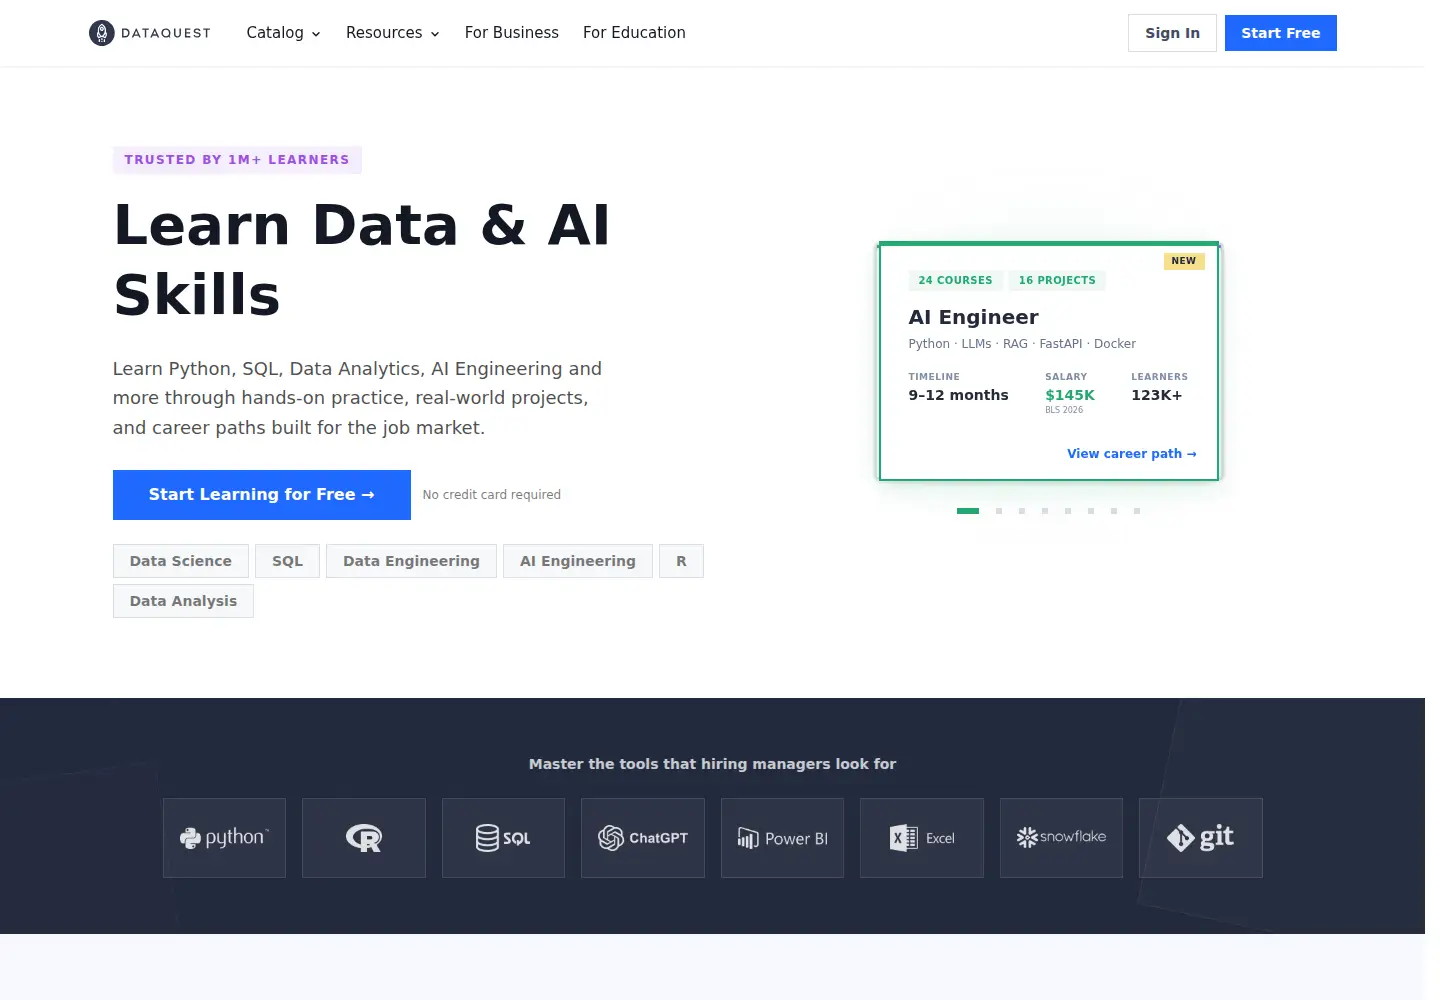Expand the Catalog dropdown menu

click(x=283, y=33)
